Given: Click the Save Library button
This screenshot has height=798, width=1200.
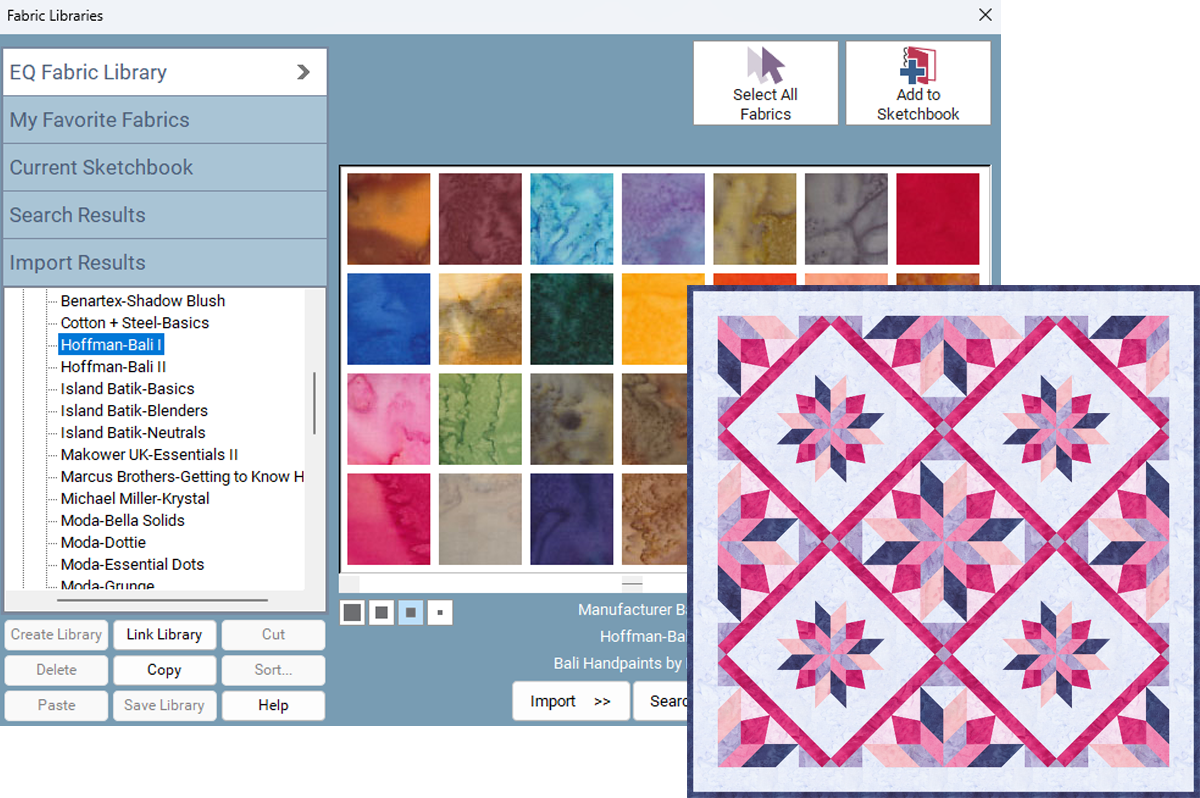Looking at the screenshot, I should [164, 705].
